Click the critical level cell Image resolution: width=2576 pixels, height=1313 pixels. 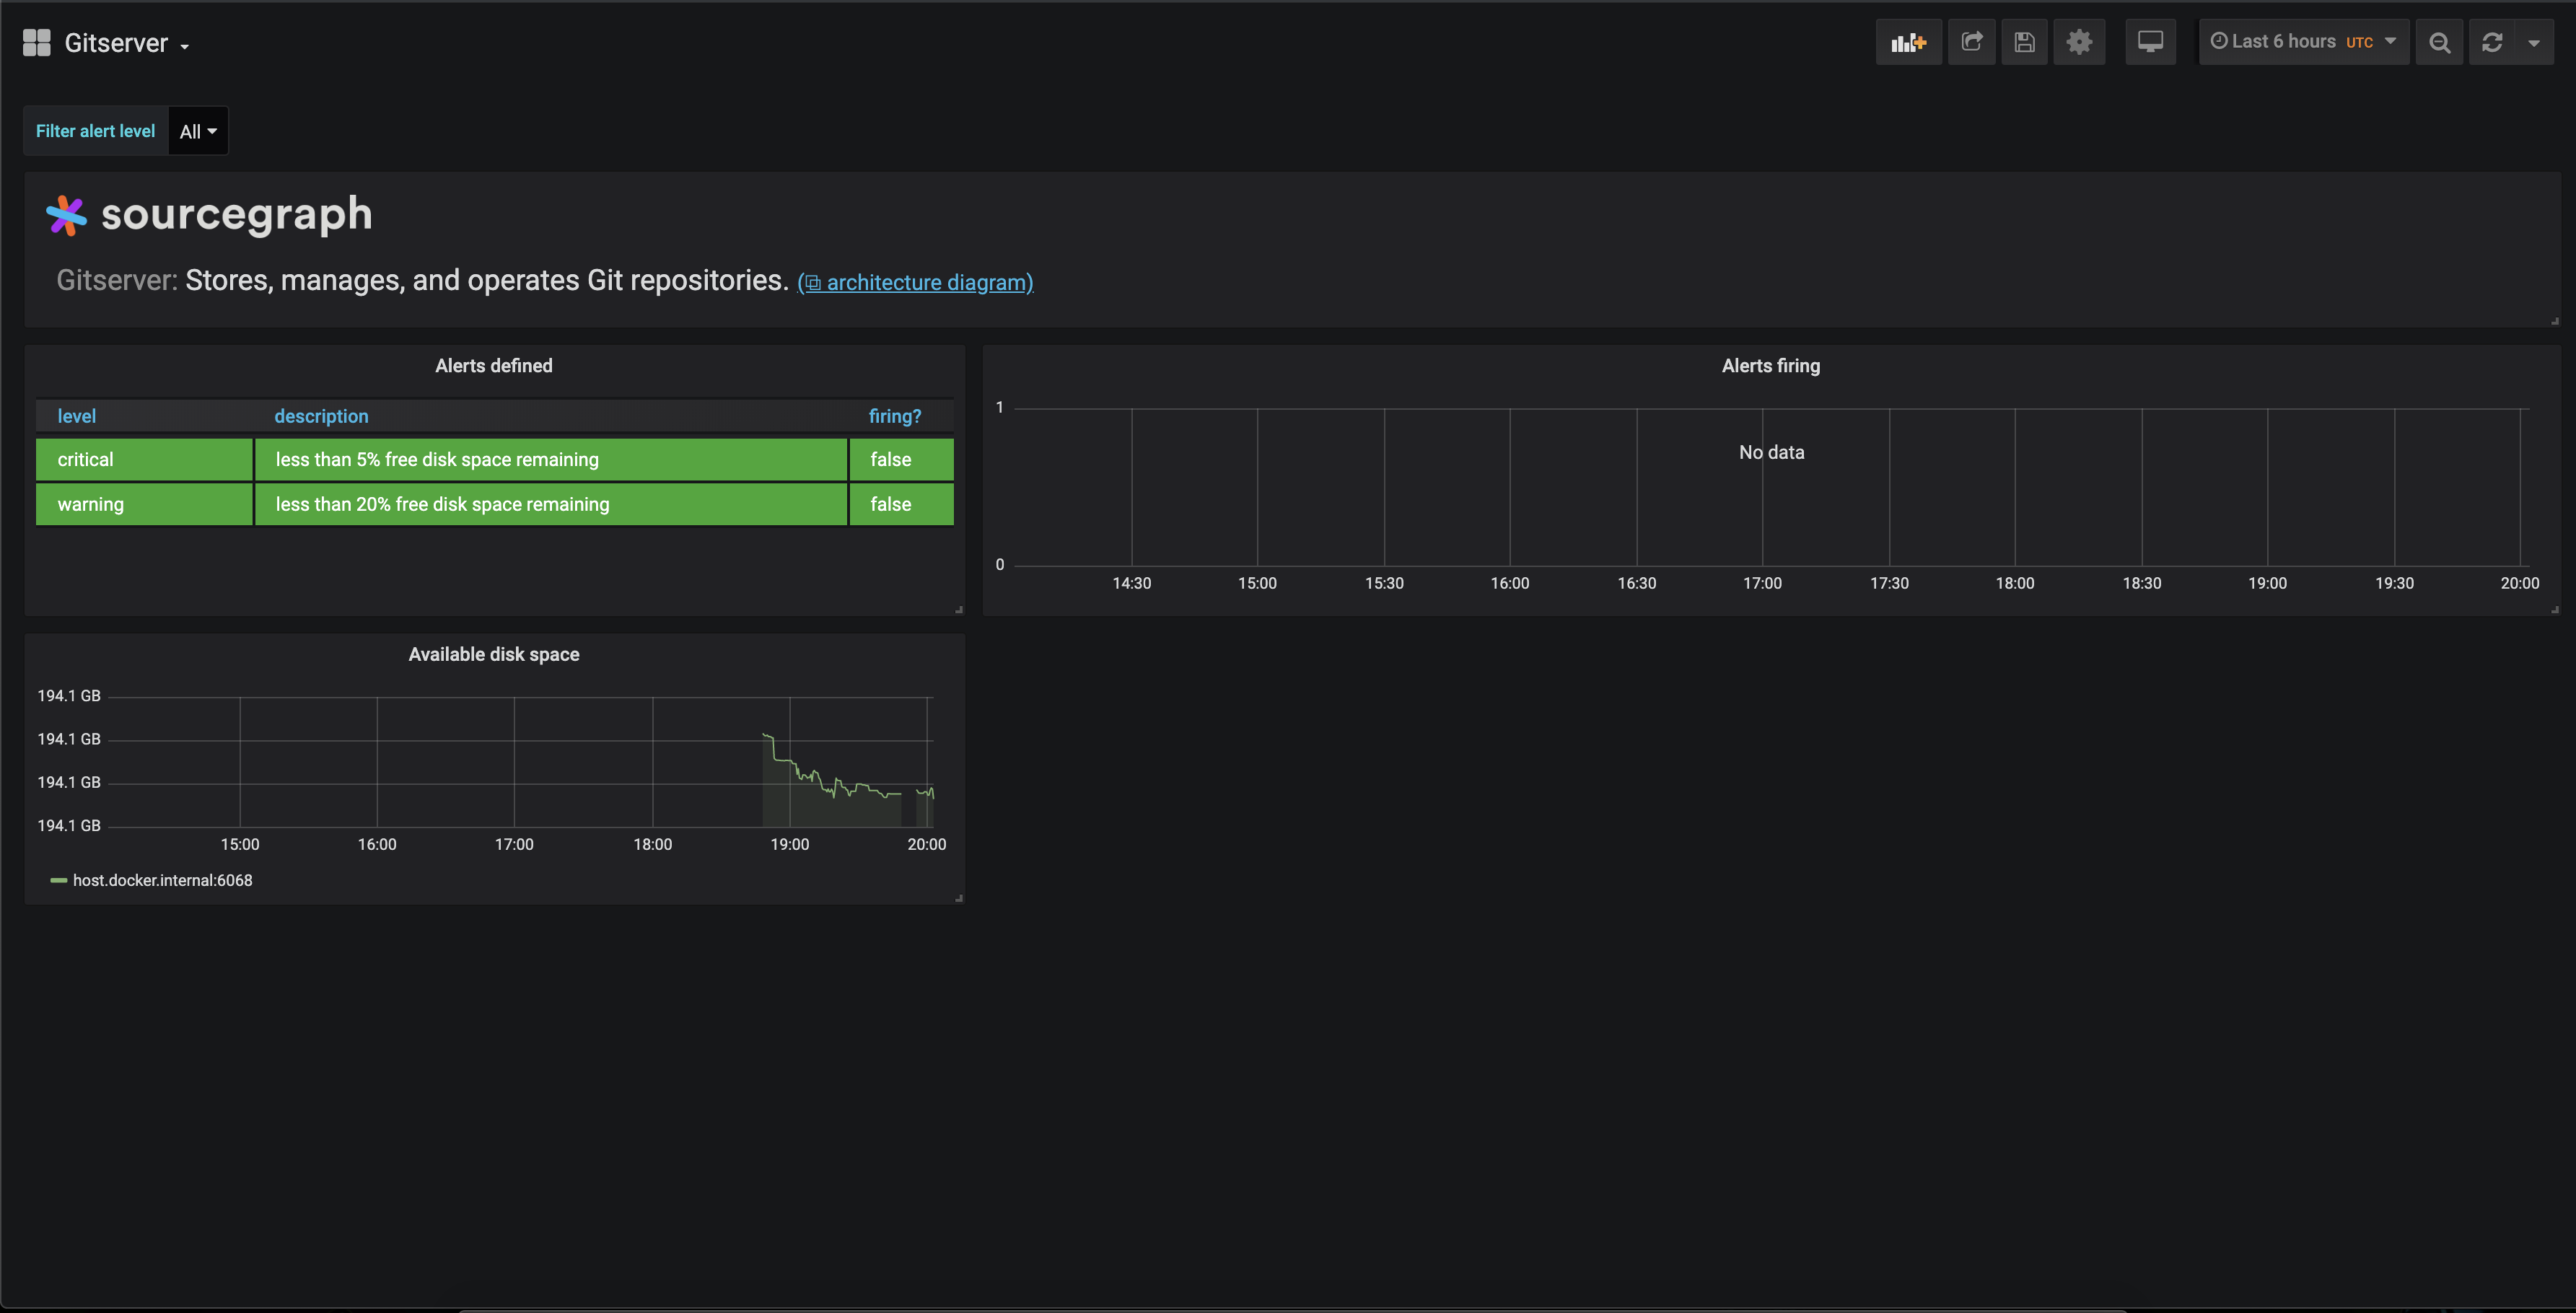point(144,460)
